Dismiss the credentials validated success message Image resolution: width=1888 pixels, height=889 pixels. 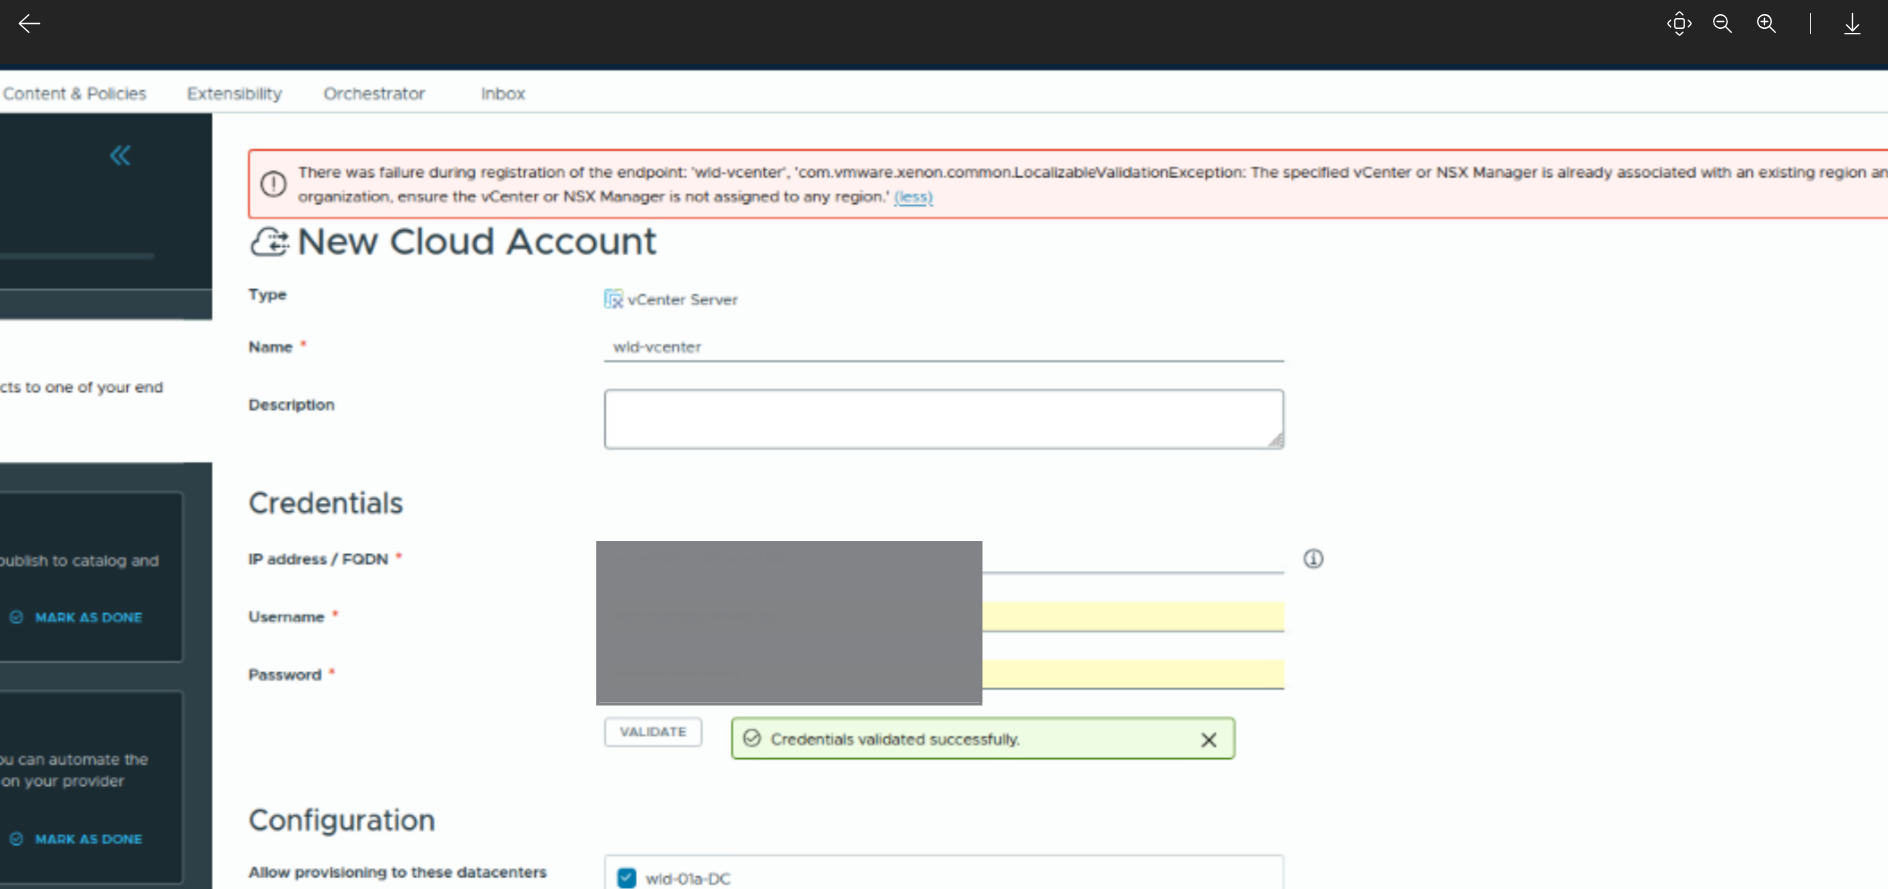tap(1208, 740)
